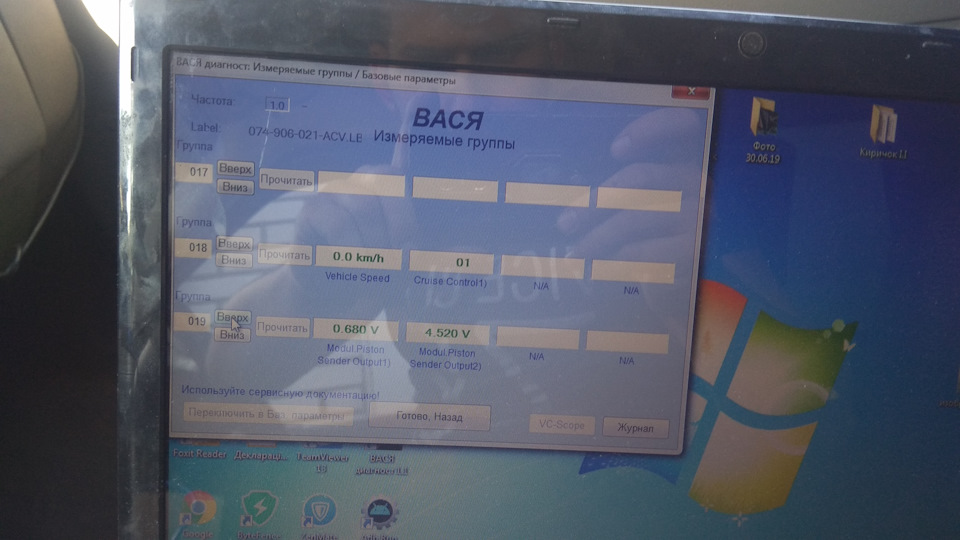Click the 0.0 km/h Vehicle Speed value

[x=358, y=258]
